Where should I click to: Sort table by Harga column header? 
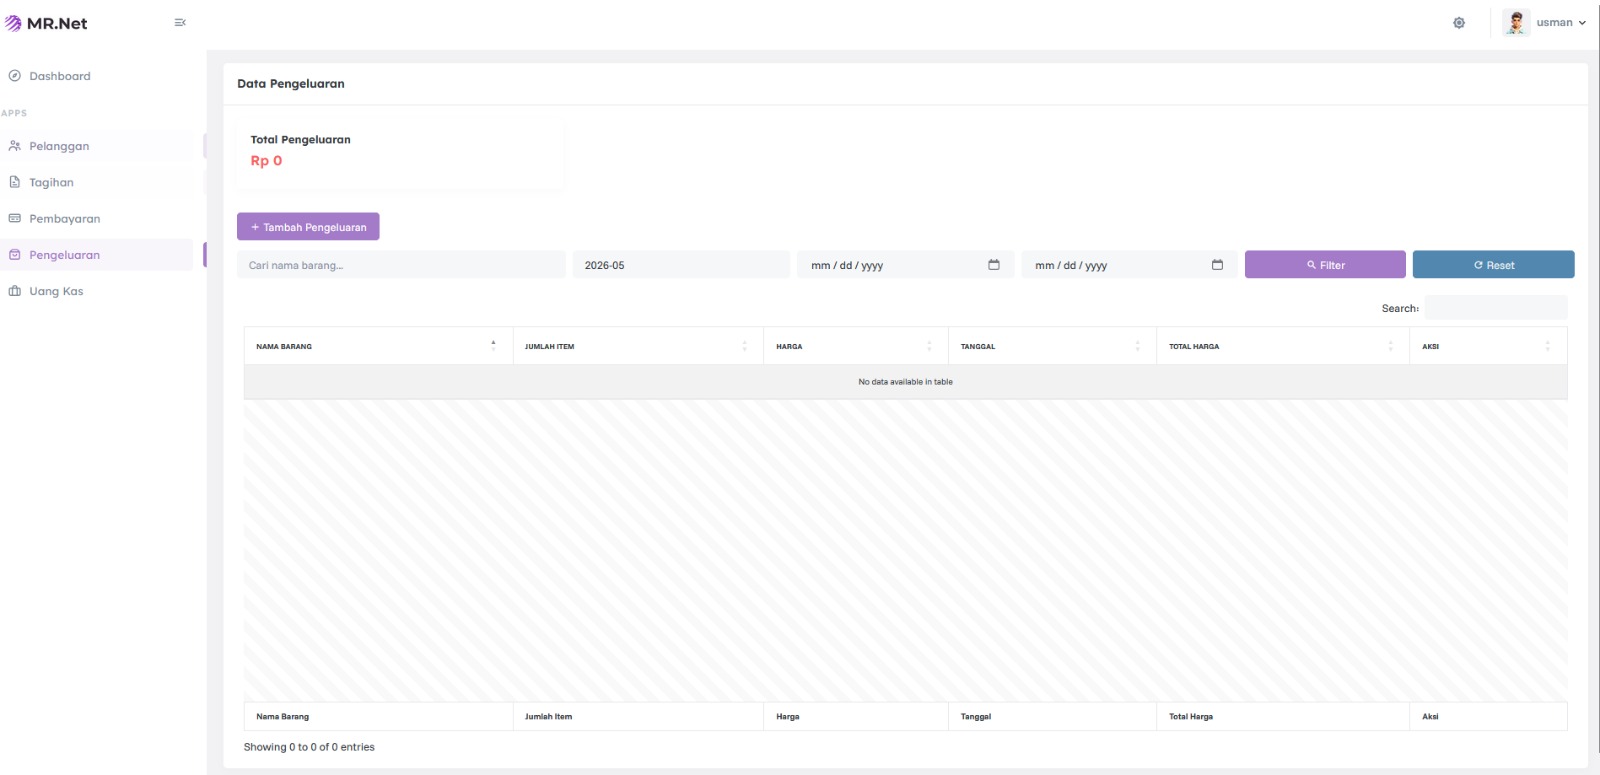pyautogui.click(x=856, y=346)
